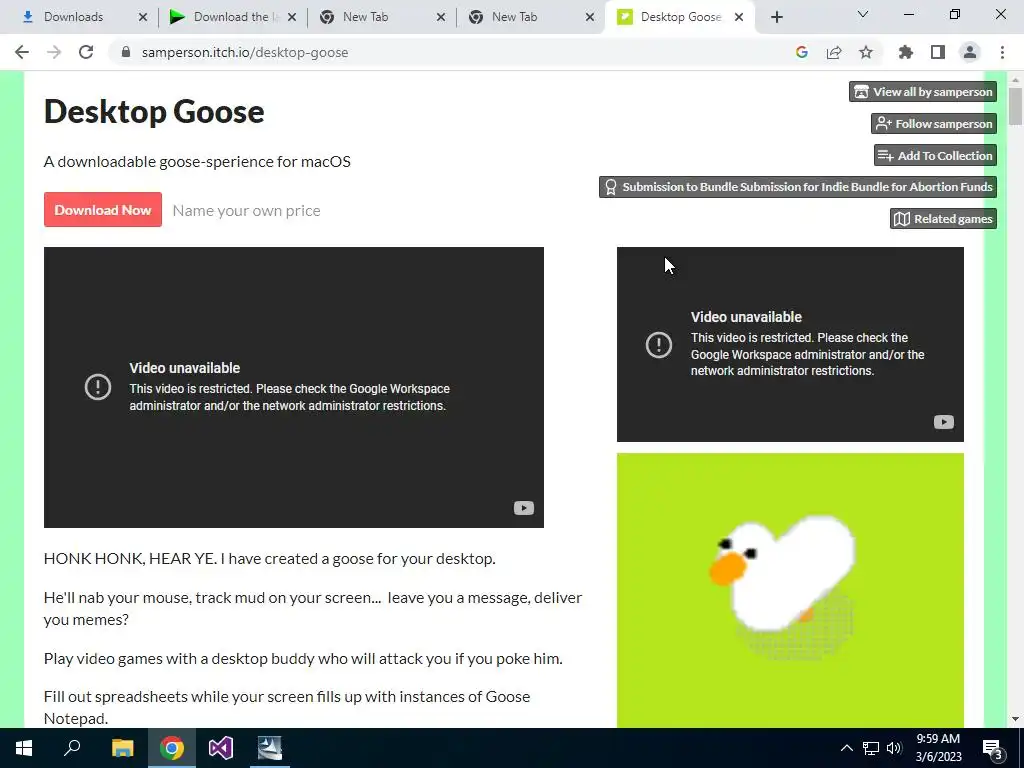Open Visual Studio from taskbar
Screen dimensions: 1024x768
point(221,748)
